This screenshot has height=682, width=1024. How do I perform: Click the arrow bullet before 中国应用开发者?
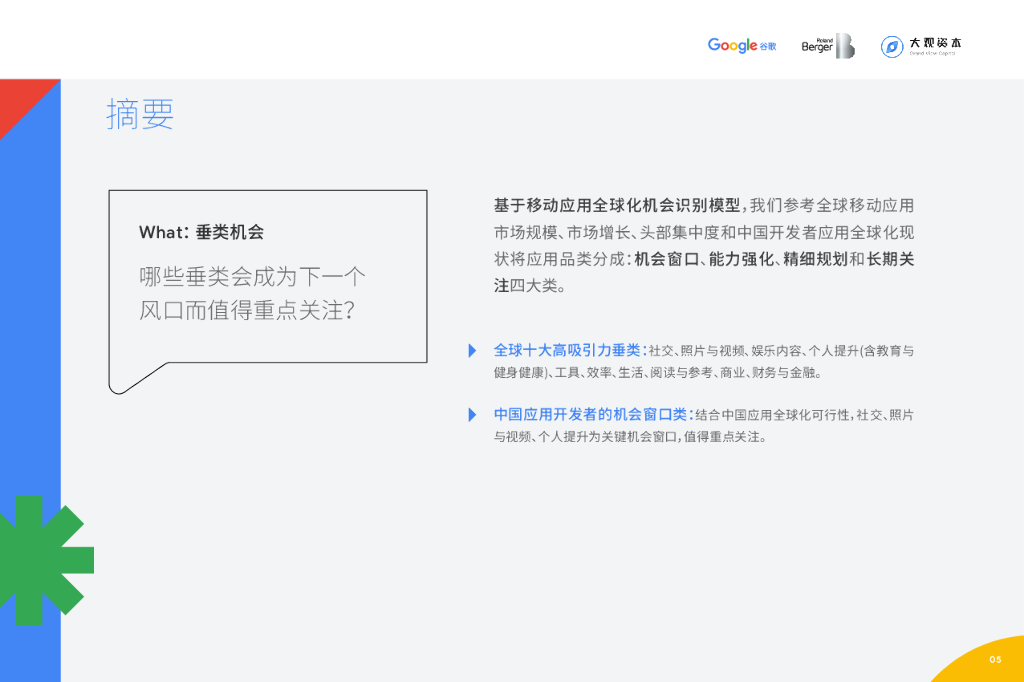[472, 415]
